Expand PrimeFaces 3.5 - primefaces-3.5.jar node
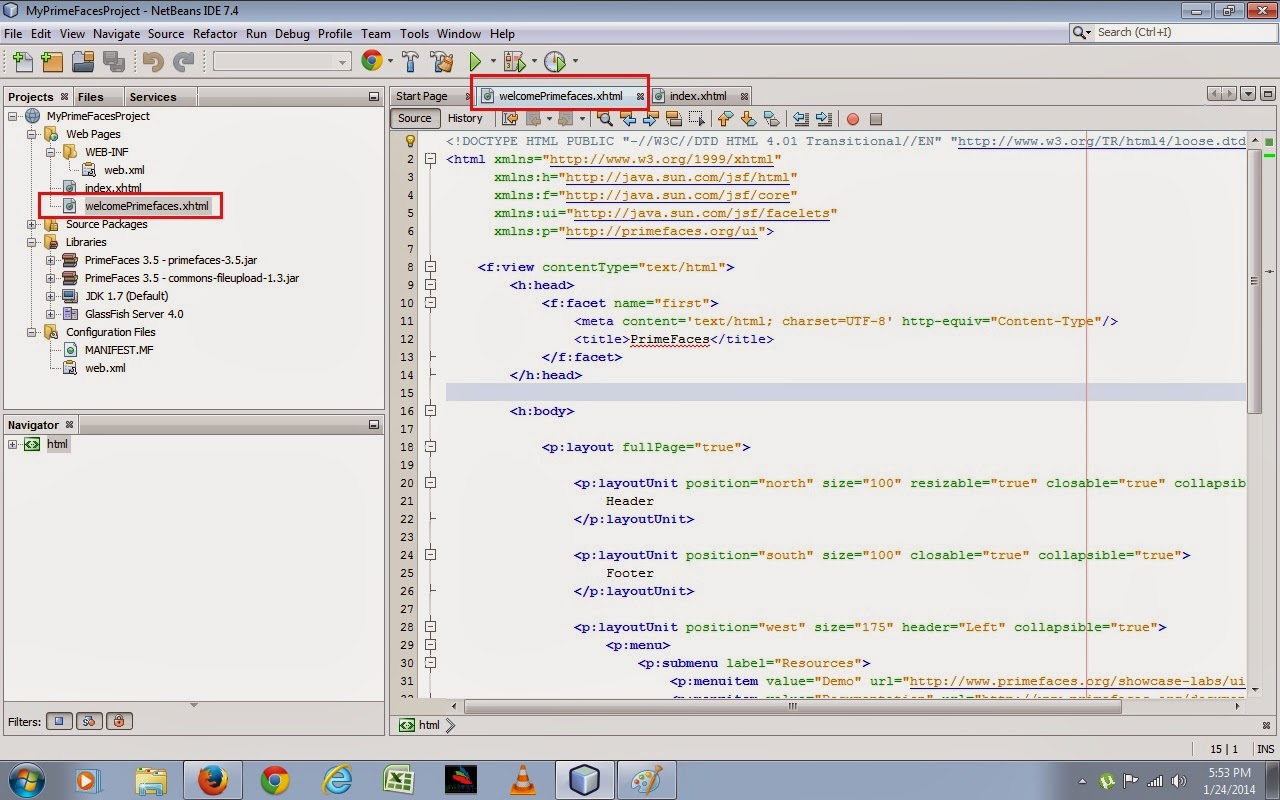Image resolution: width=1280 pixels, height=800 pixels. (50, 260)
